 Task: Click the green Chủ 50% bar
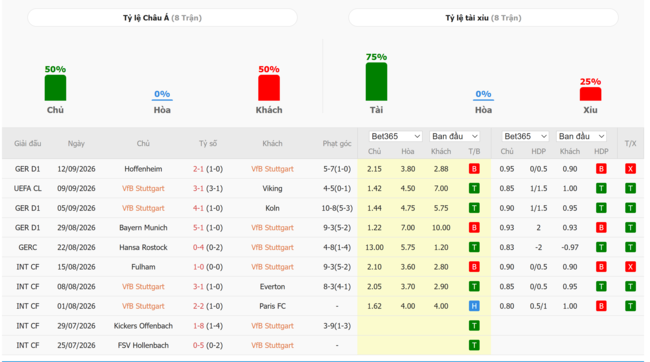point(55,87)
